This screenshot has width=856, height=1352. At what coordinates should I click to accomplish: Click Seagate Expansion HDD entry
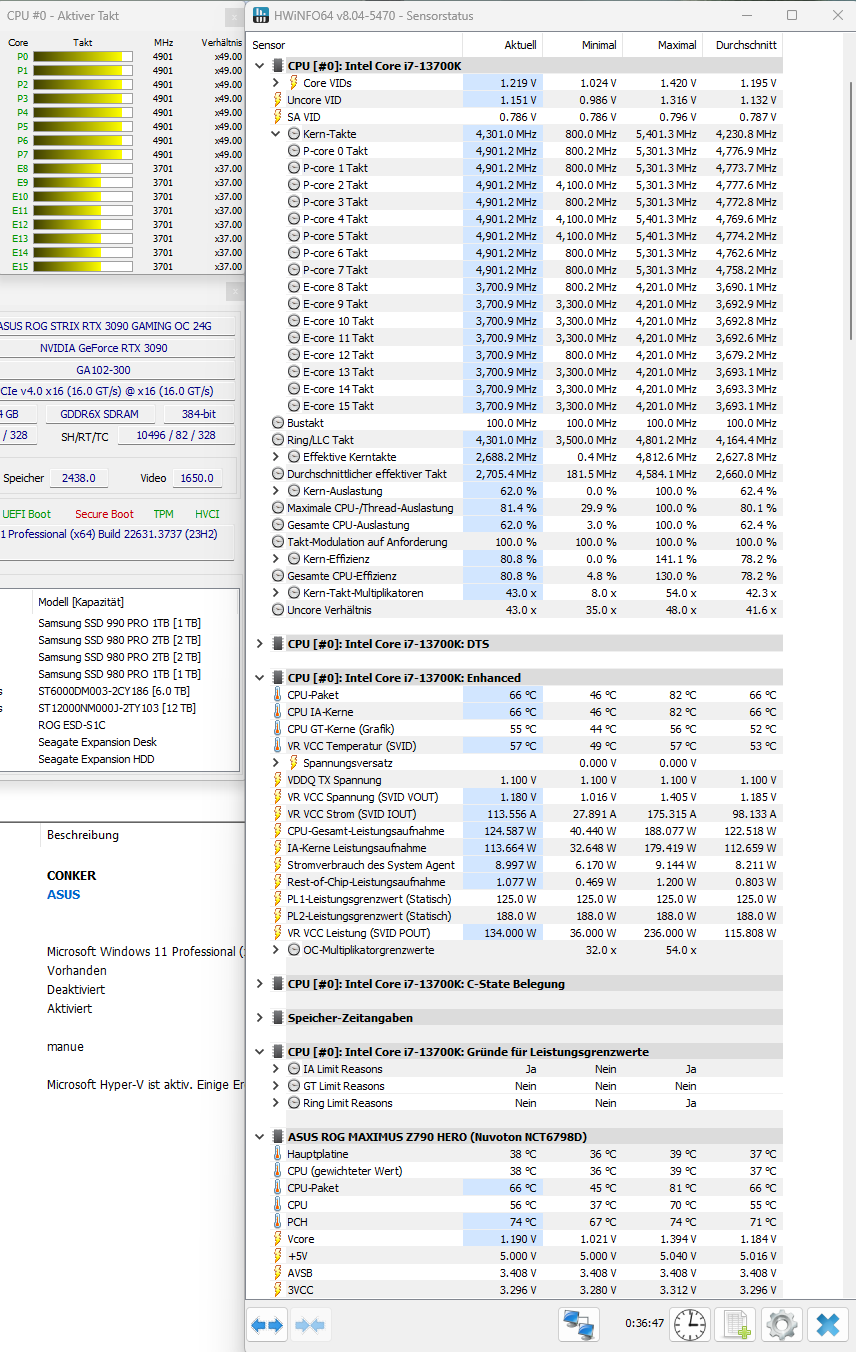click(x=96, y=759)
